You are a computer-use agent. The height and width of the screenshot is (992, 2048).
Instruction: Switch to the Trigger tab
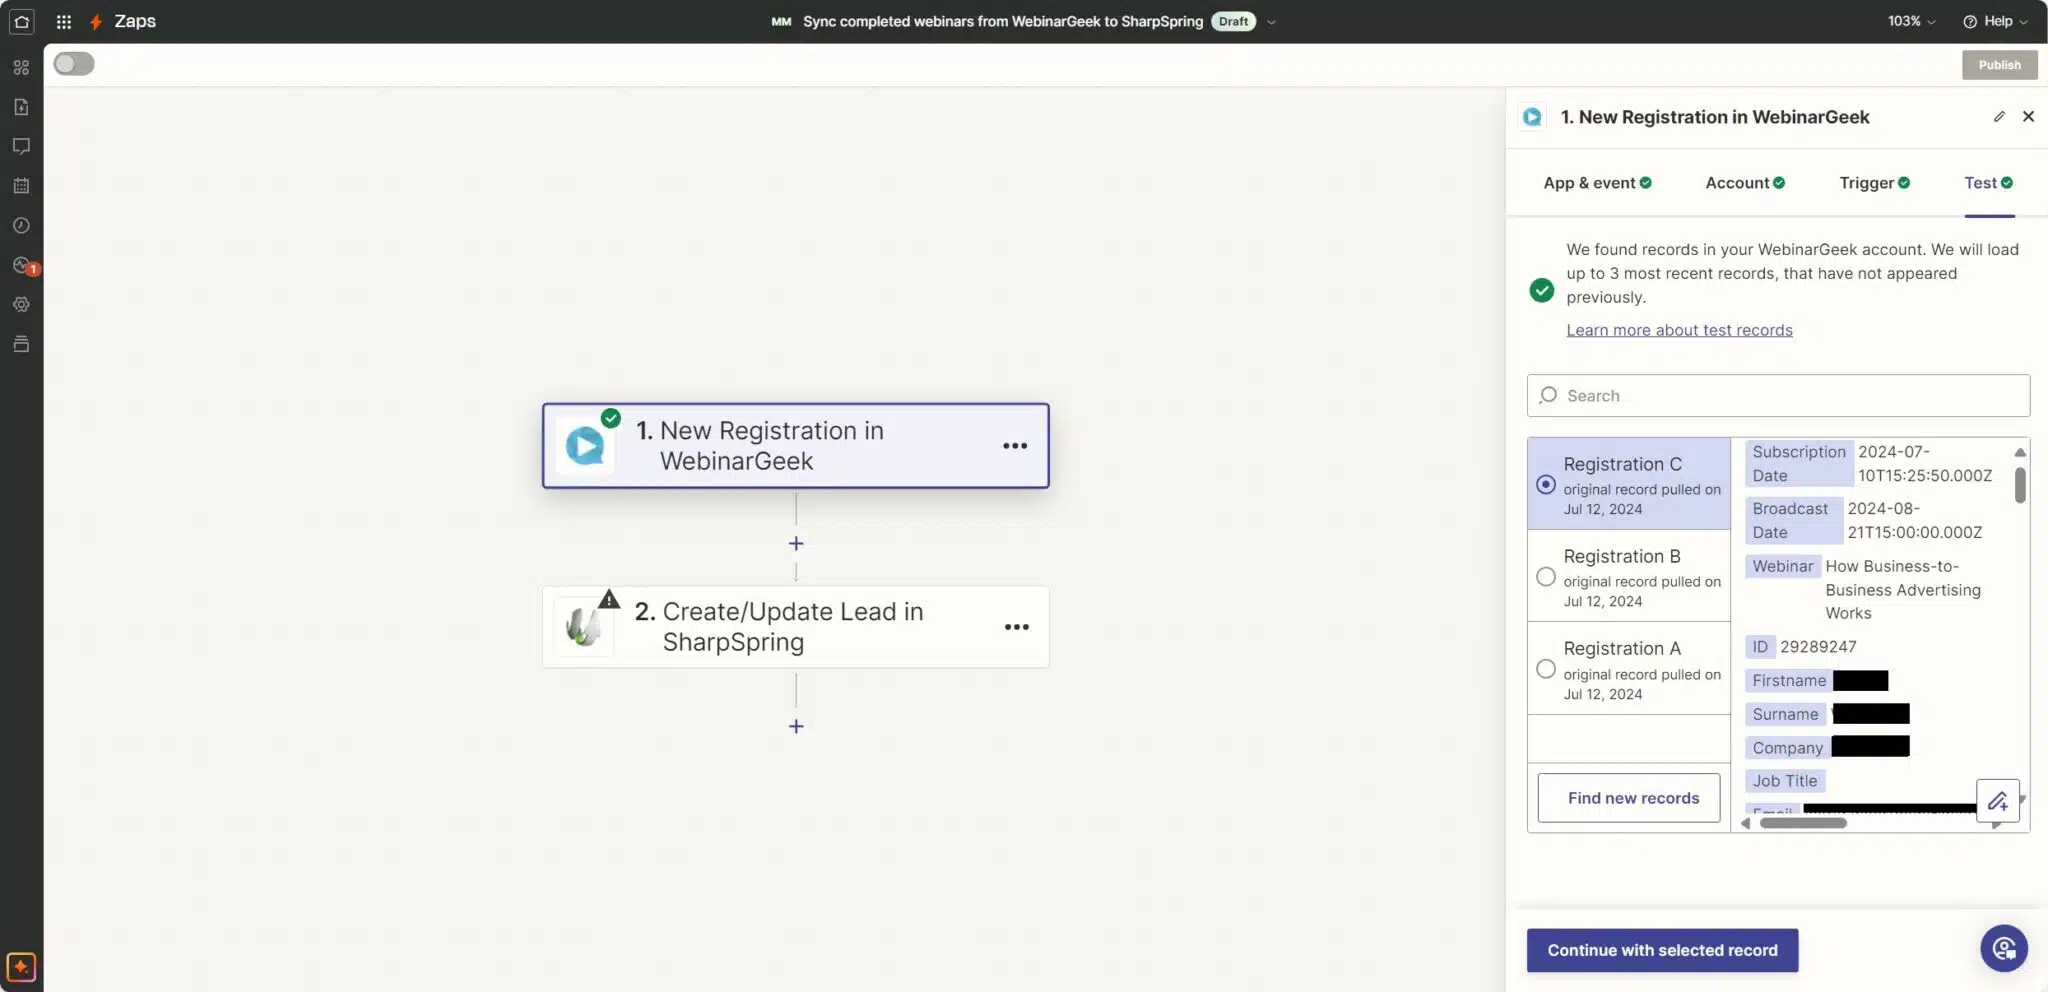coord(1874,183)
